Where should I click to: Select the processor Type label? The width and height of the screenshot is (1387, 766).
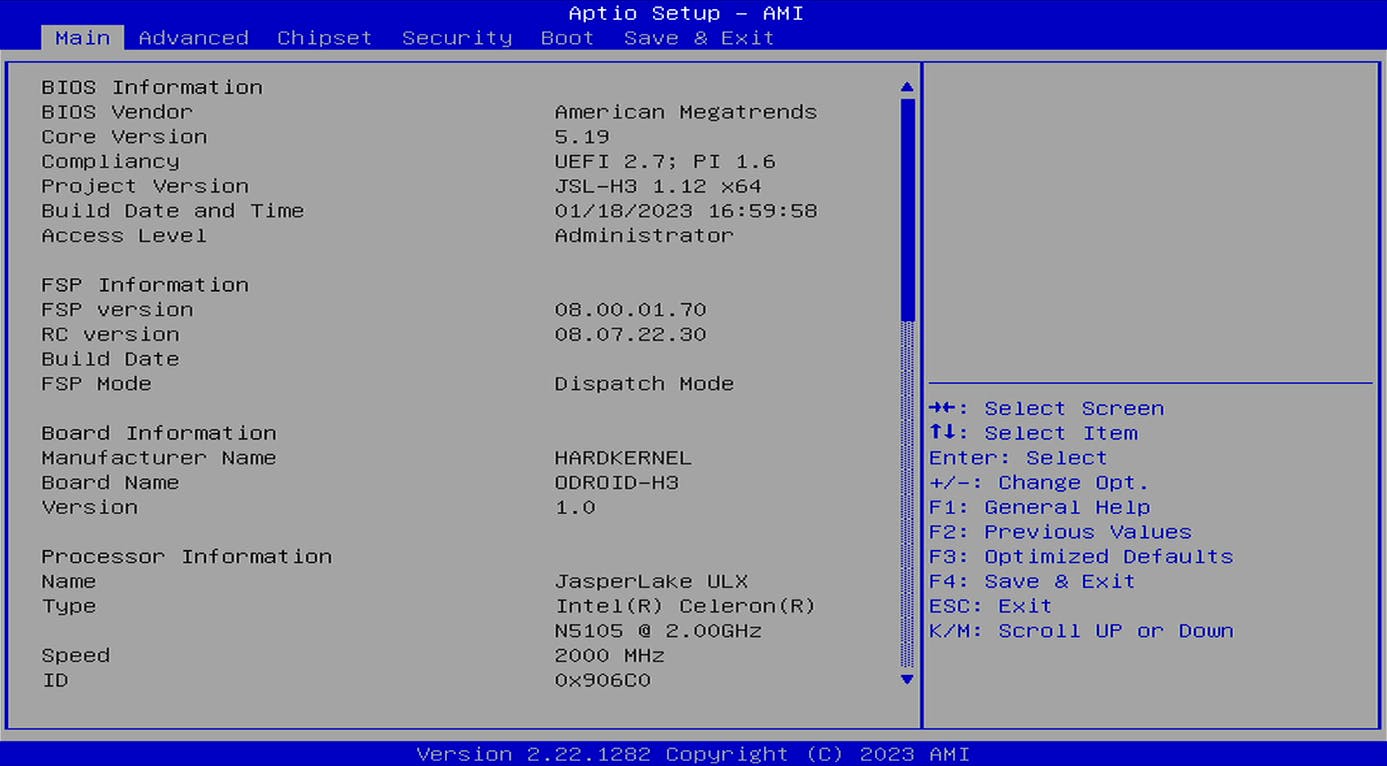(x=69, y=606)
